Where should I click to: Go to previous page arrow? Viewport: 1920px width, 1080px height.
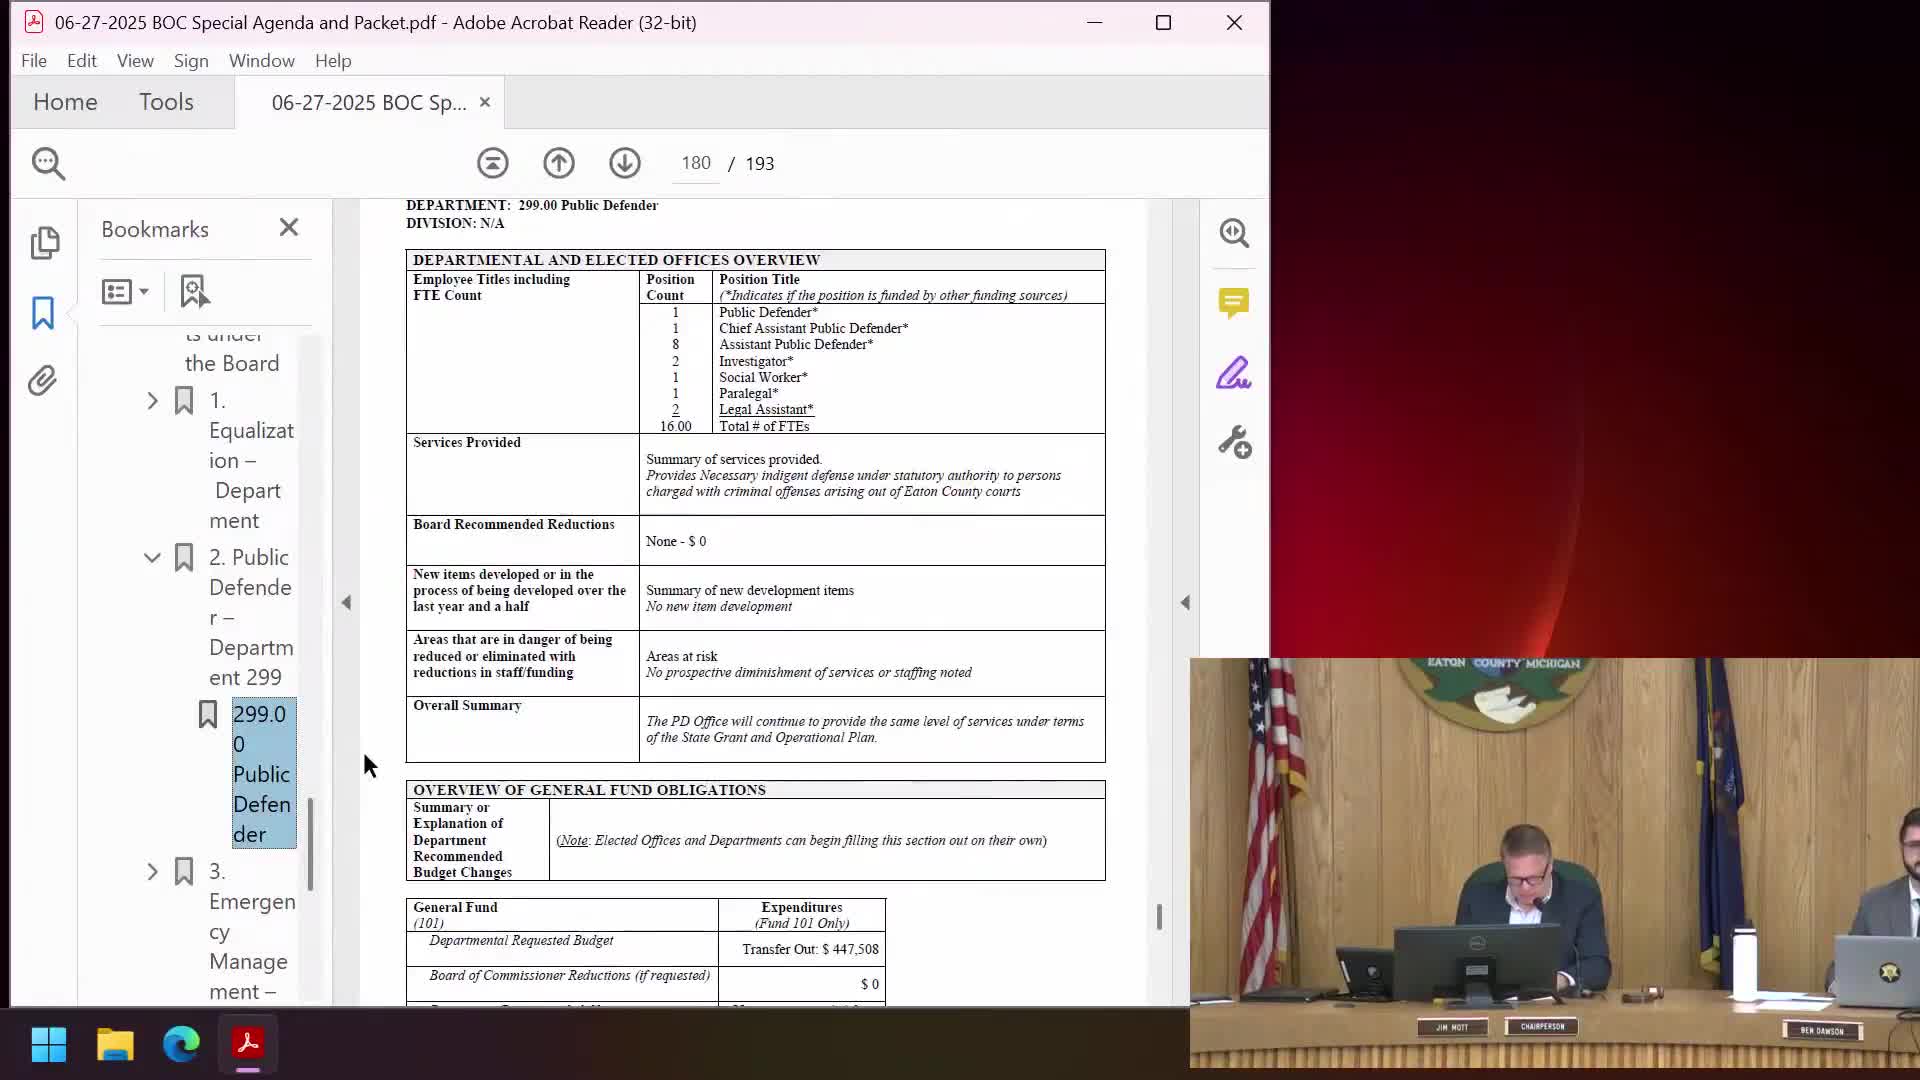pos(559,163)
